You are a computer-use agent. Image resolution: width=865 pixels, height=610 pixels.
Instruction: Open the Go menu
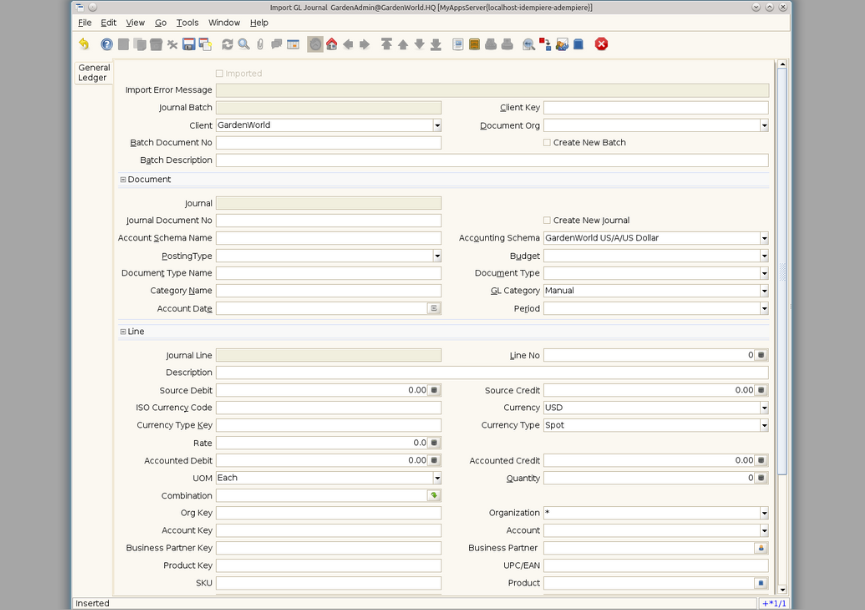[x=161, y=23]
